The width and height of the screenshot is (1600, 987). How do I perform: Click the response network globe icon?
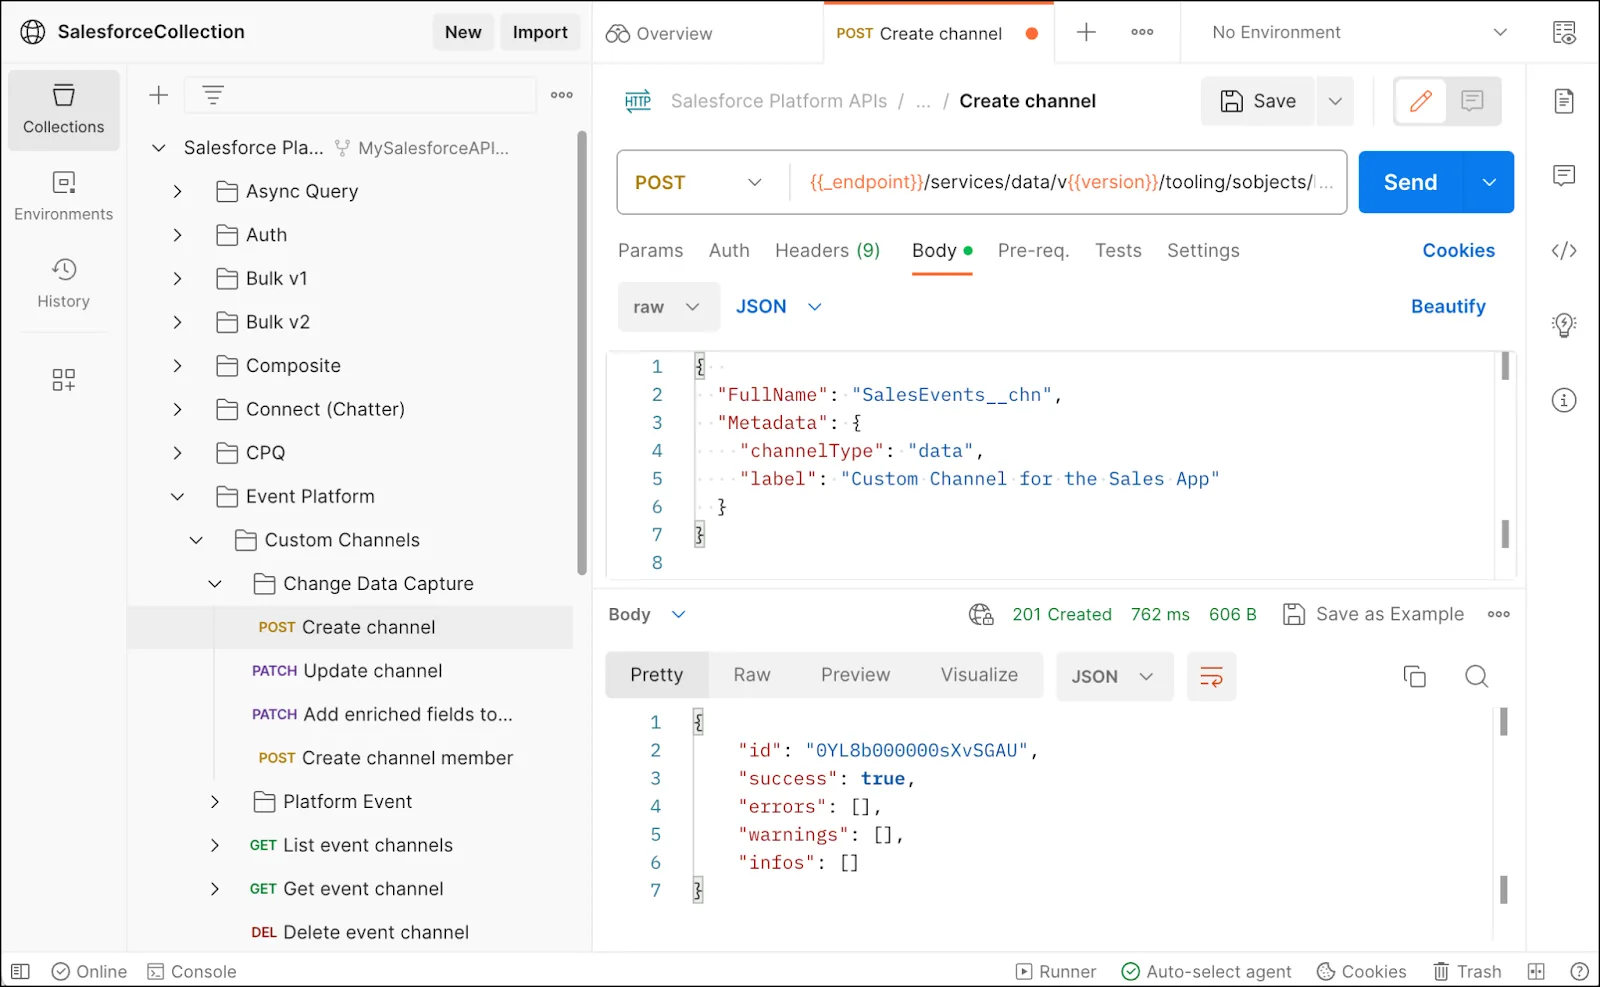pyautogui.click(x=981, y=614)
